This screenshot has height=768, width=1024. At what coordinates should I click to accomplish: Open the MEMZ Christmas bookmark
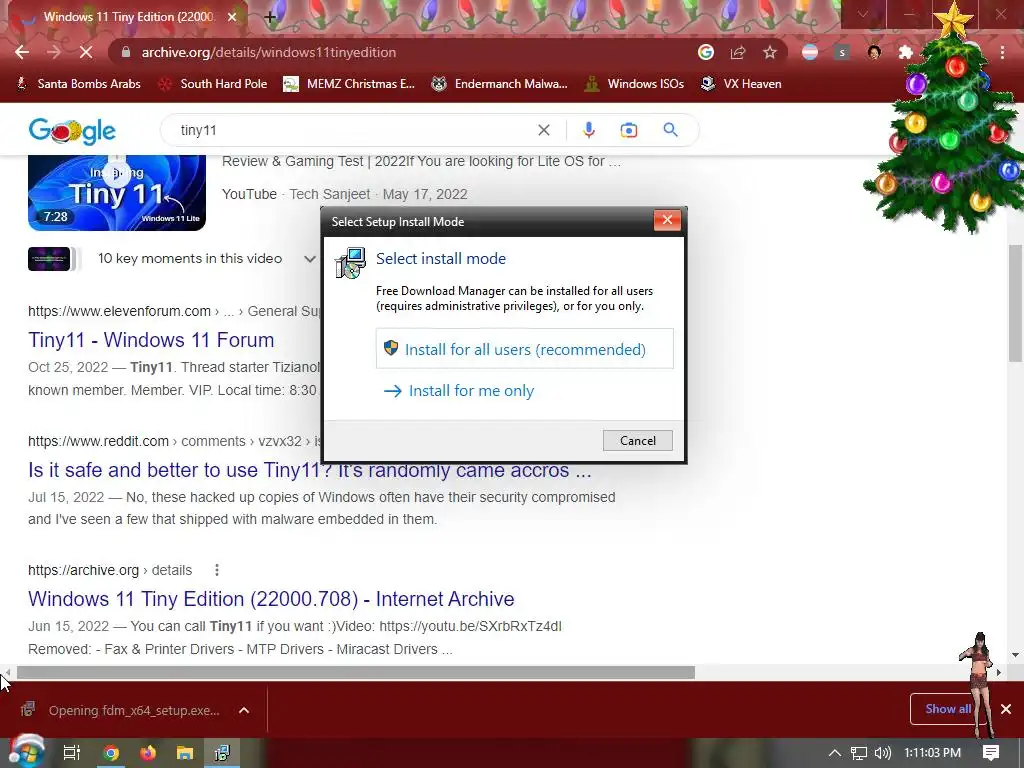349,84
